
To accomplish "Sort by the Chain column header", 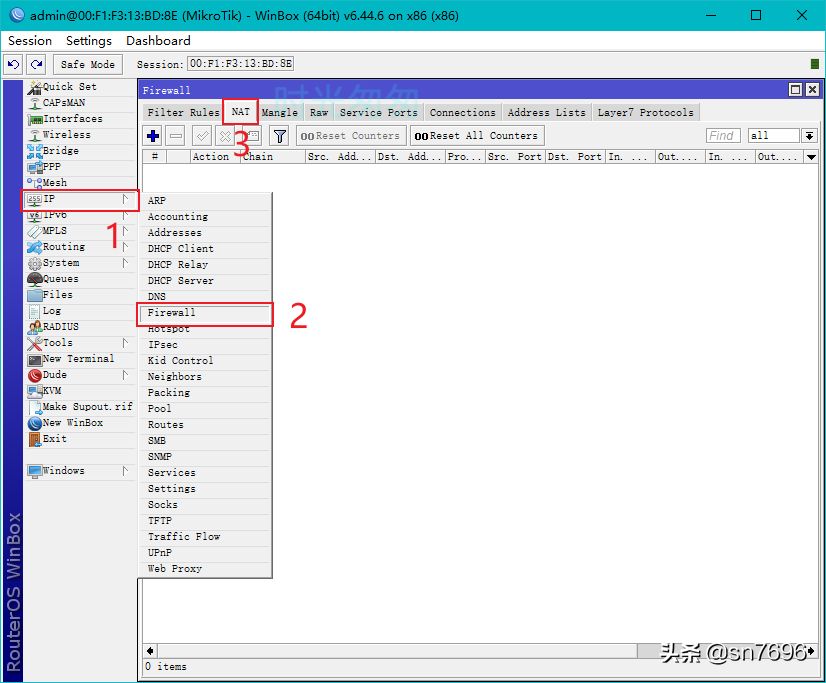I will tap(273, 157).
